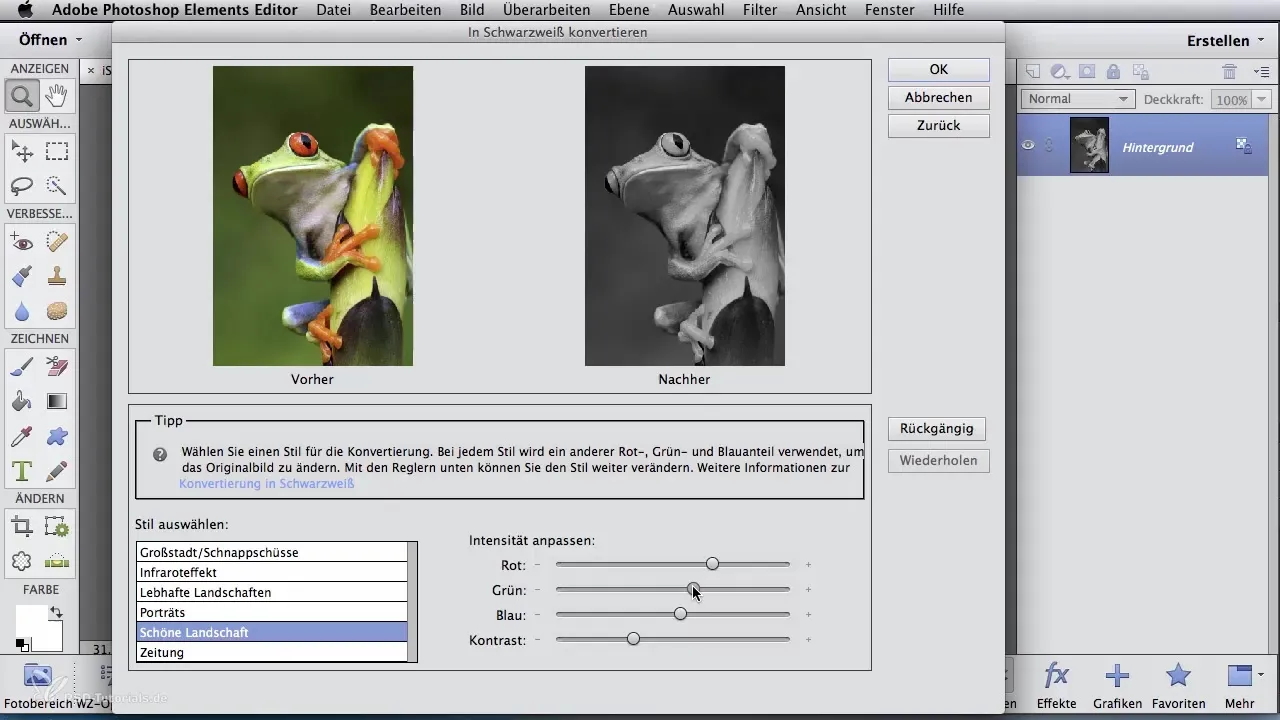Select the Cookie Cutter flower tool
This screenshot has width=1280, height=720.
[x=22, y=561]
